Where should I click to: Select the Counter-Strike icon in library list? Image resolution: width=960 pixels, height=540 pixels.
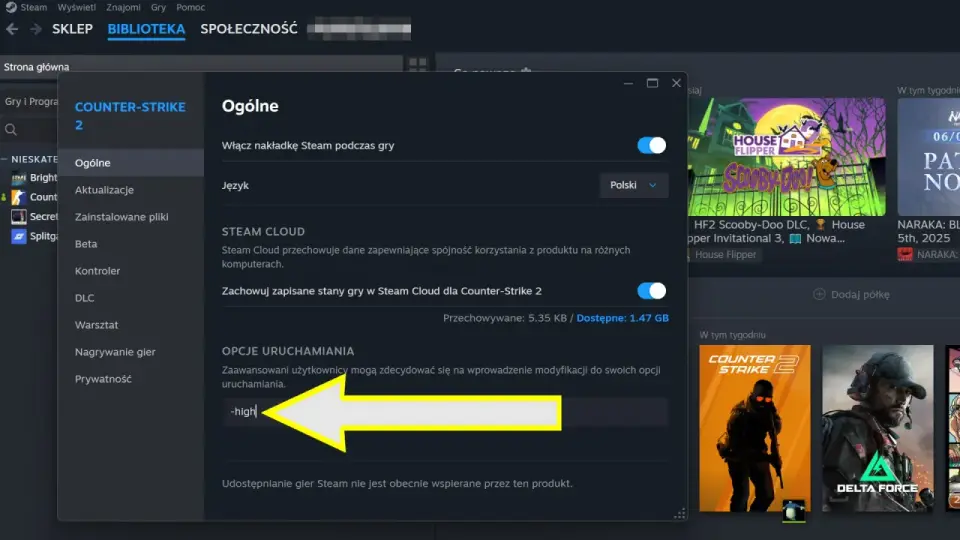point(19,197)
